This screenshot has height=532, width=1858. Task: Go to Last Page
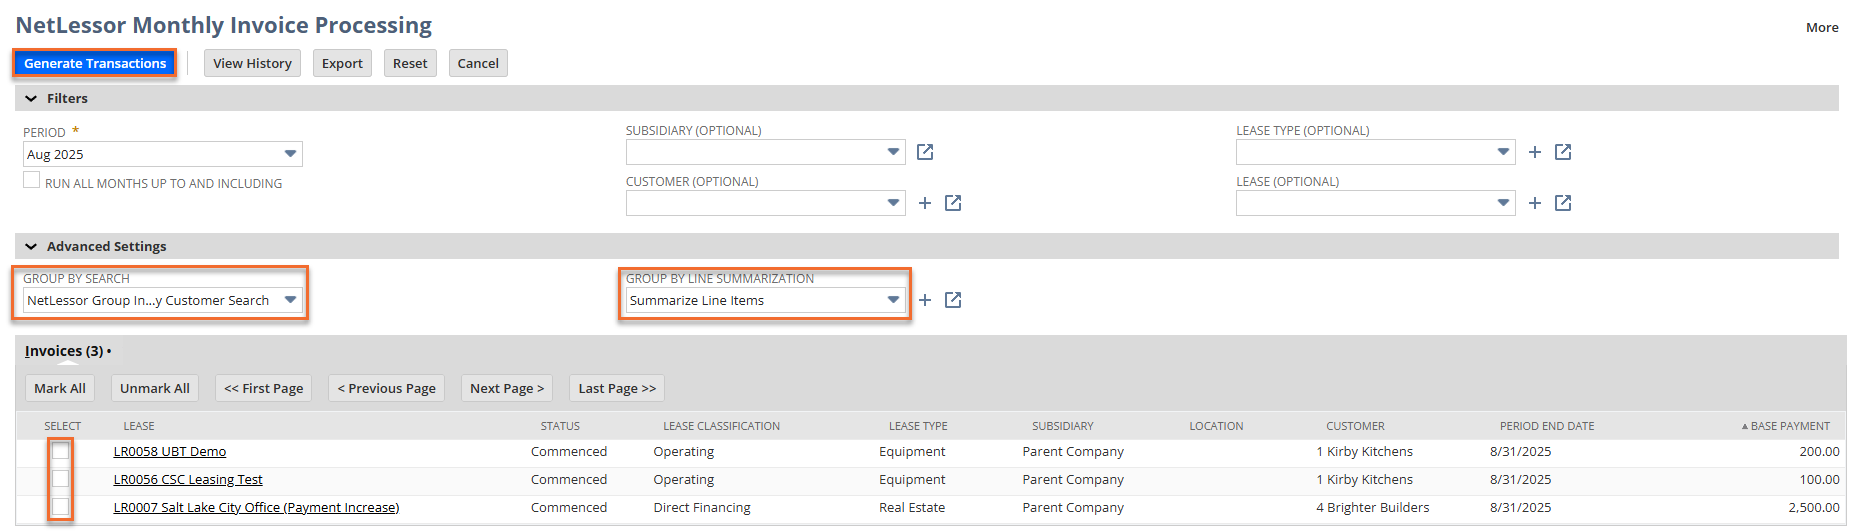click(x=617, y=388)
